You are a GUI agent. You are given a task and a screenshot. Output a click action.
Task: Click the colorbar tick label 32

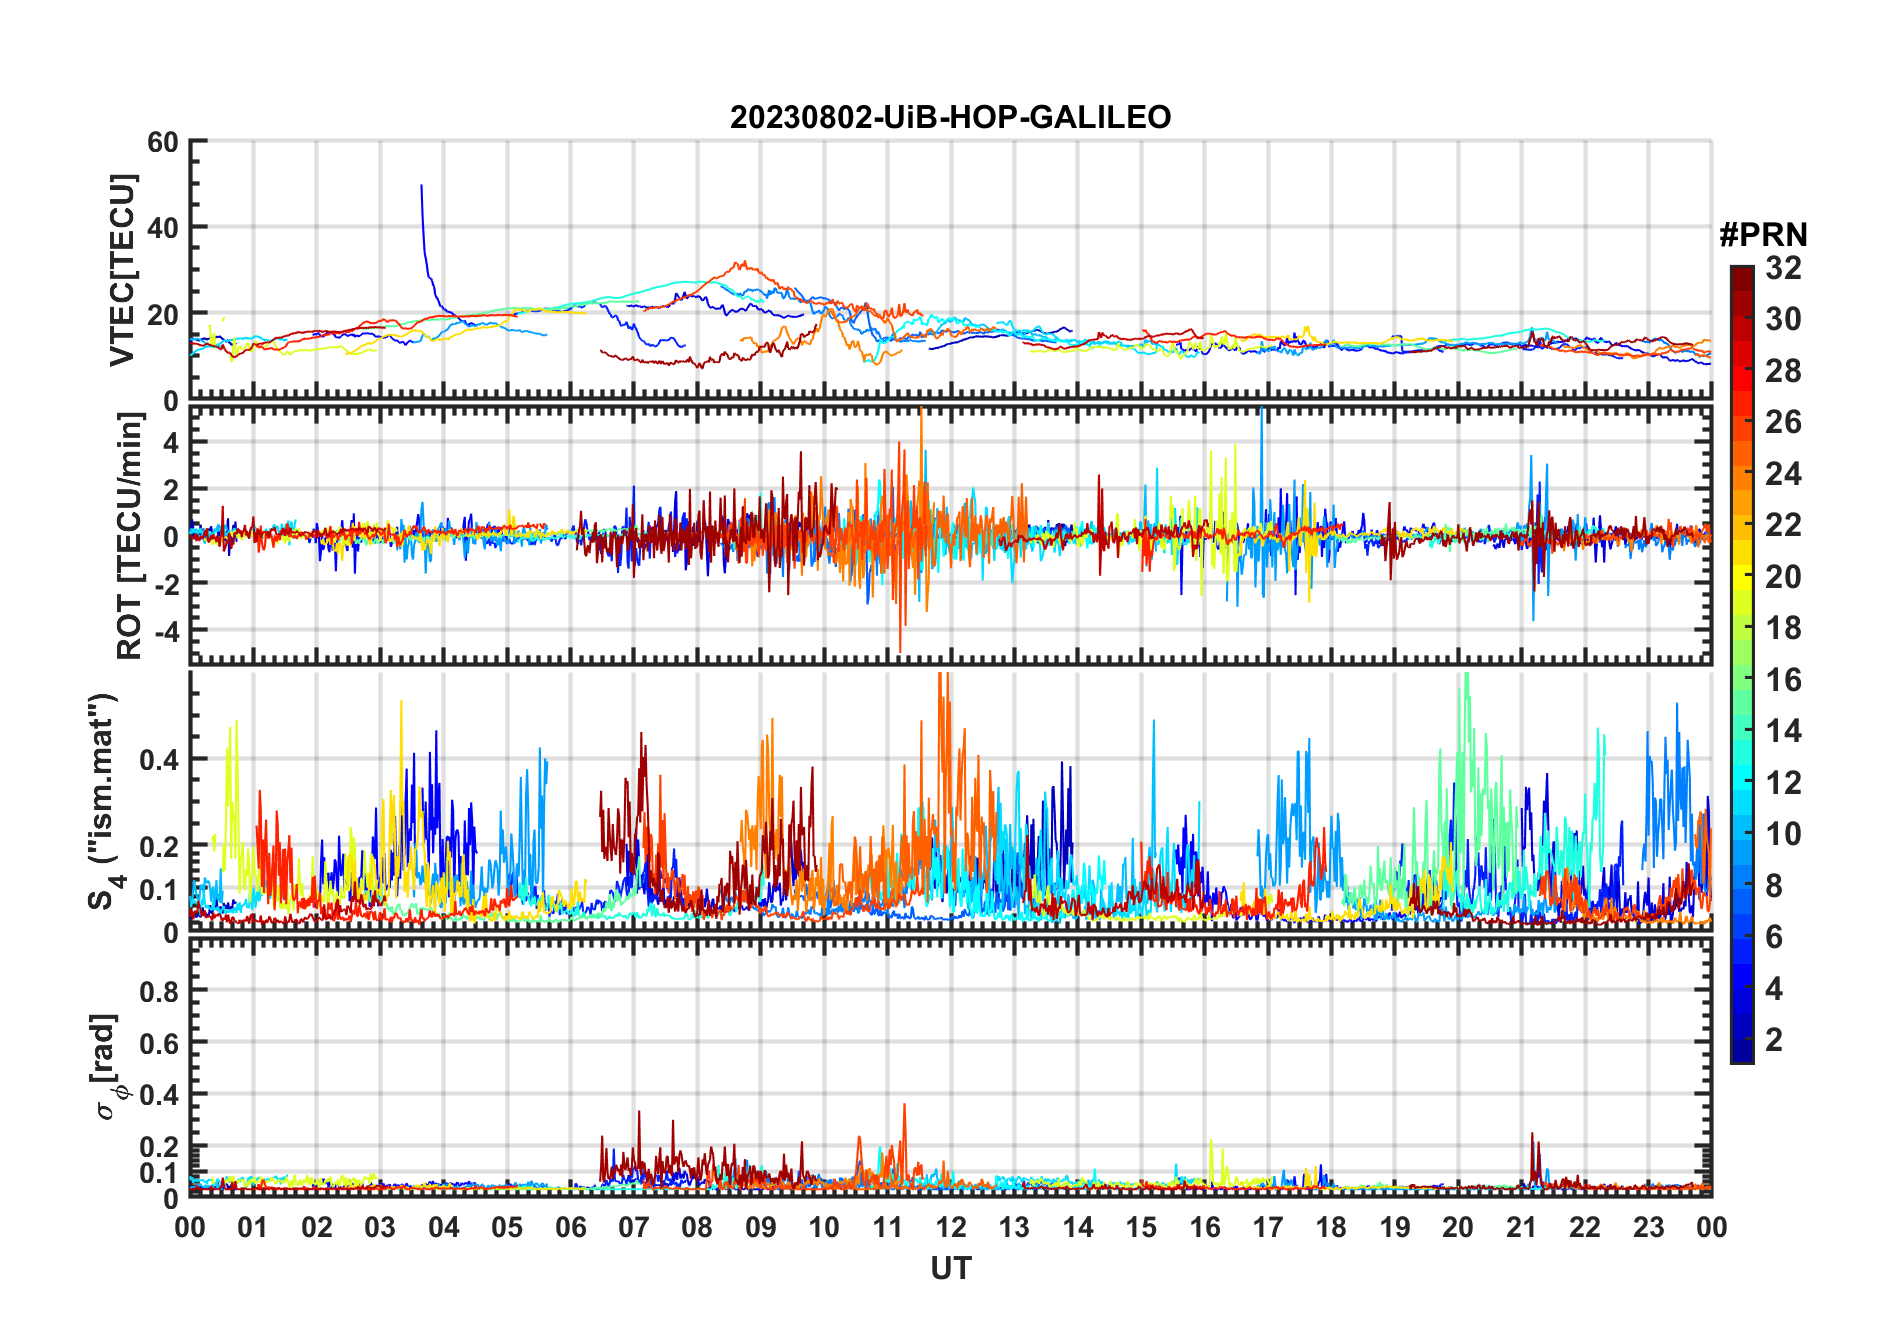click(x=1783, y=268)
